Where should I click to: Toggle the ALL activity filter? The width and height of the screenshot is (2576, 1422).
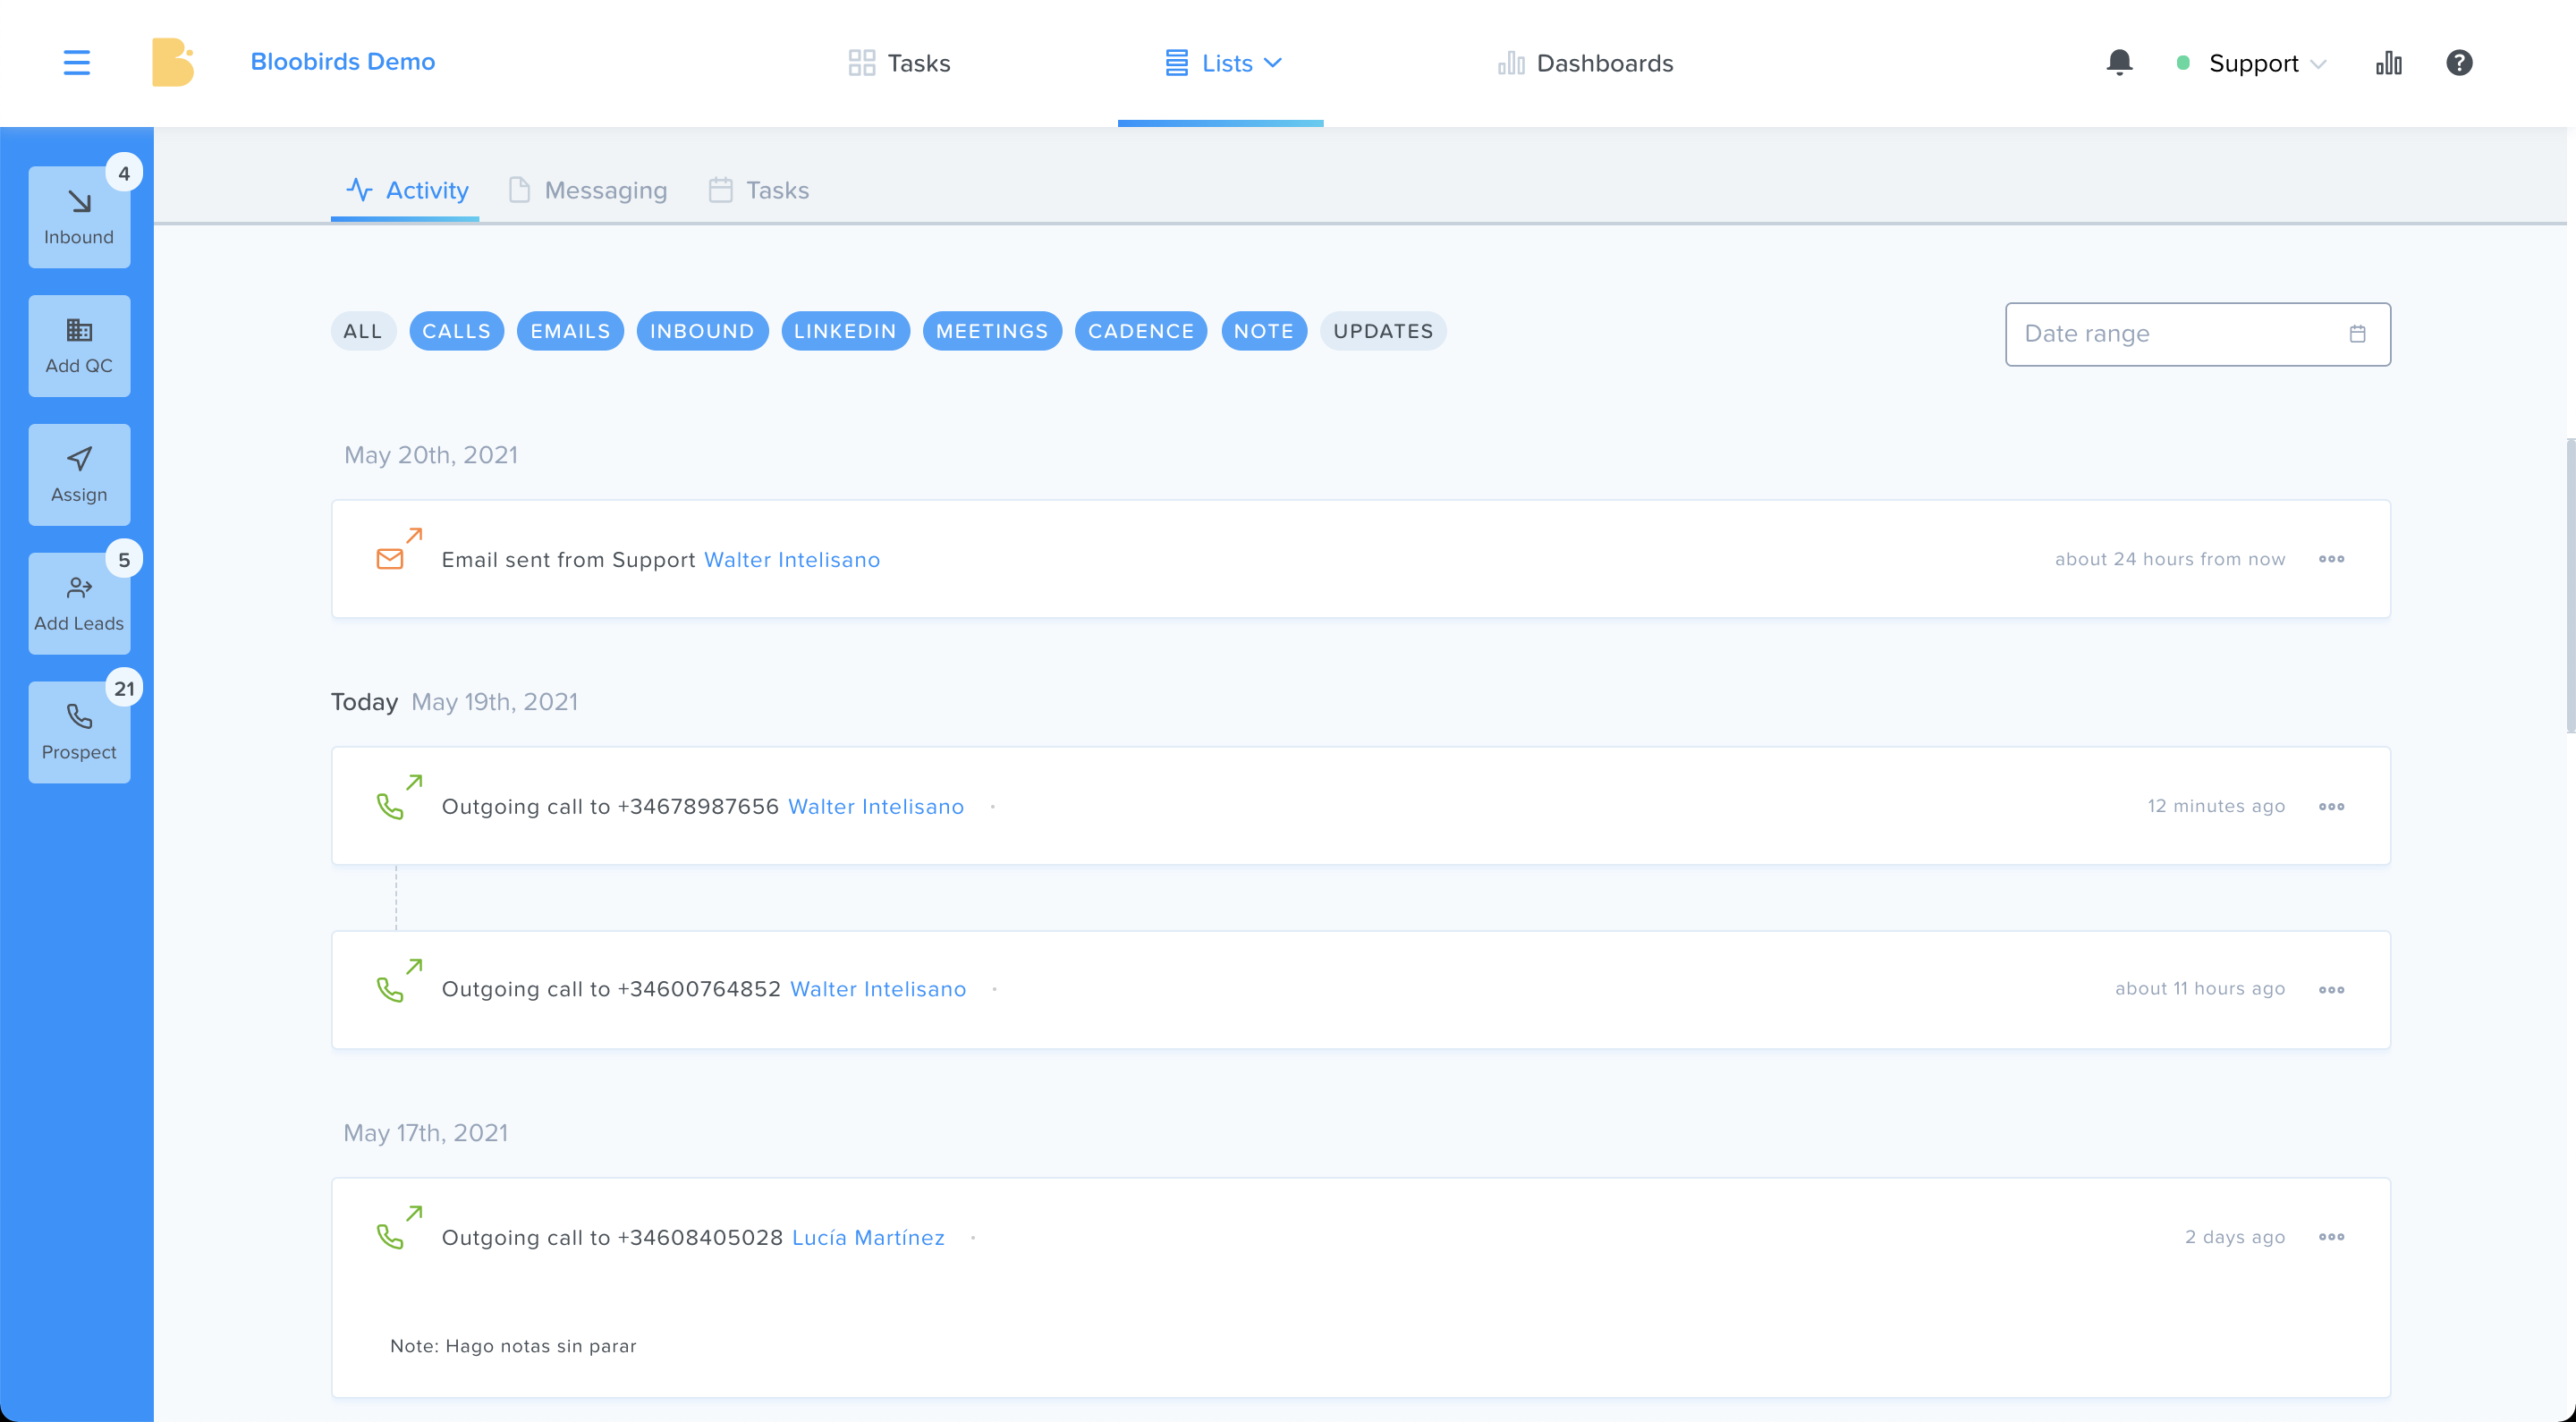click(x=363, y=331)
